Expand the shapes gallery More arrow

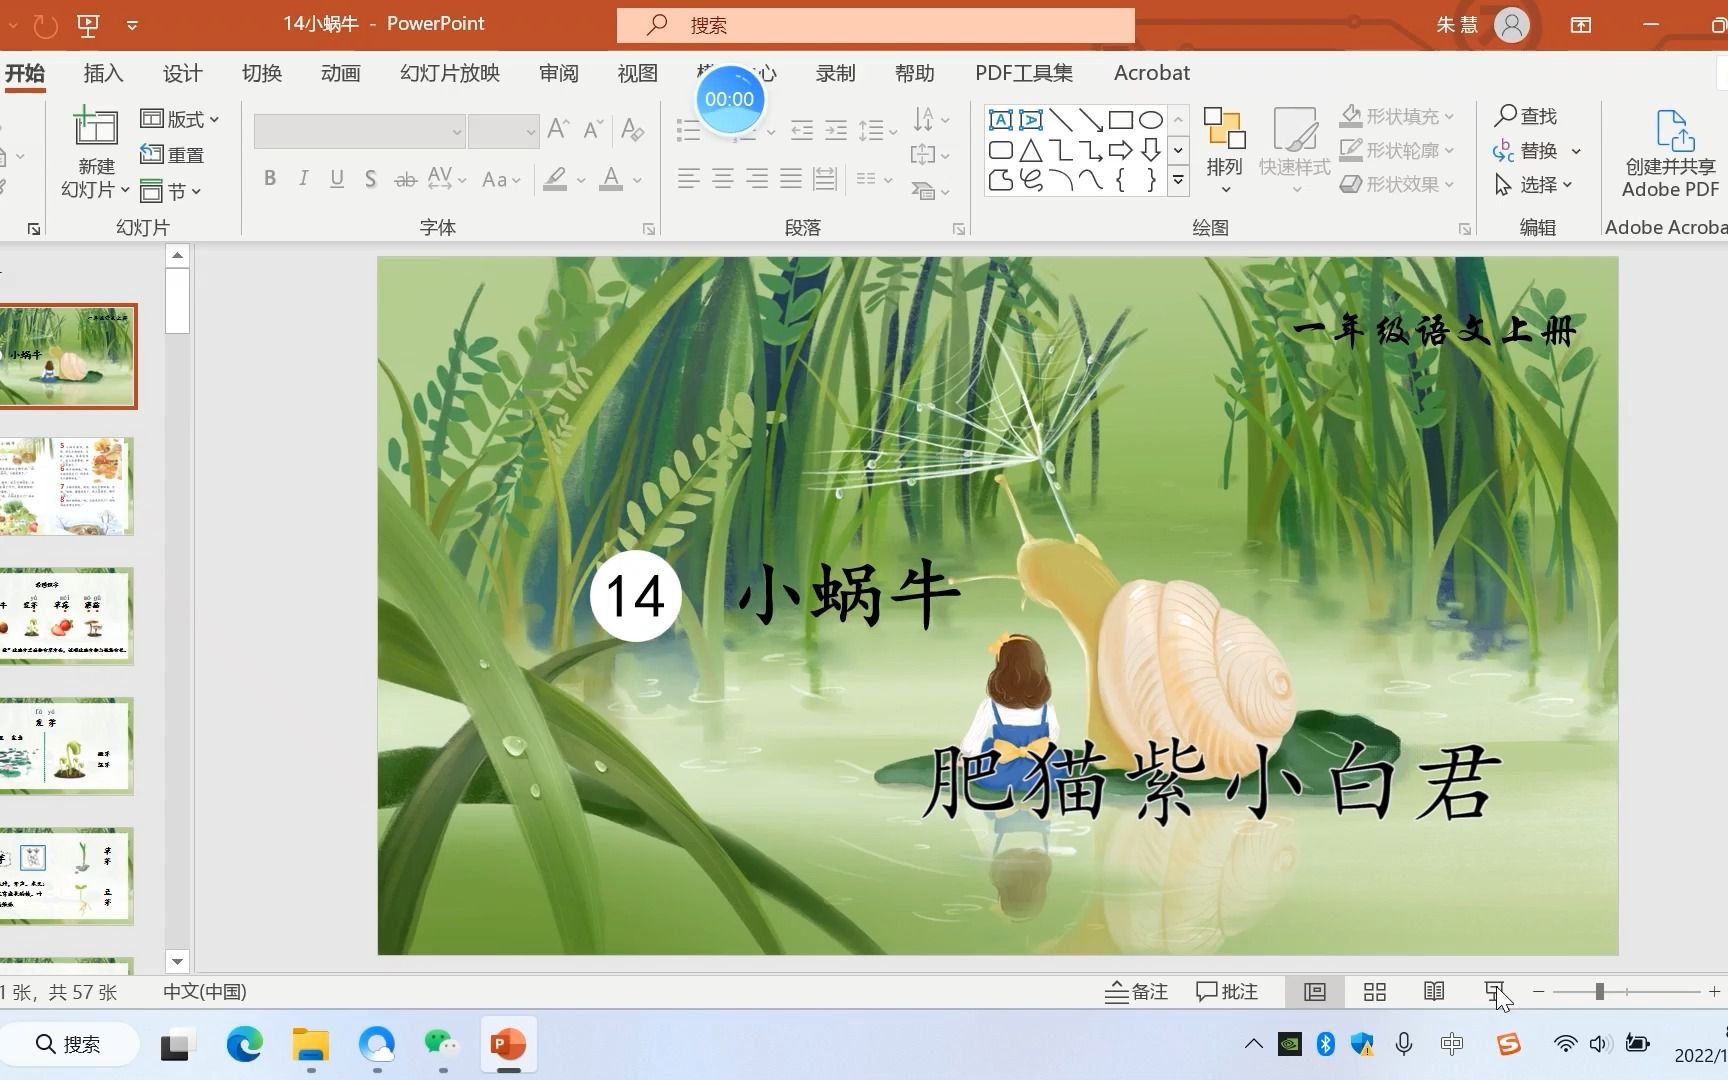[1178, 181]
